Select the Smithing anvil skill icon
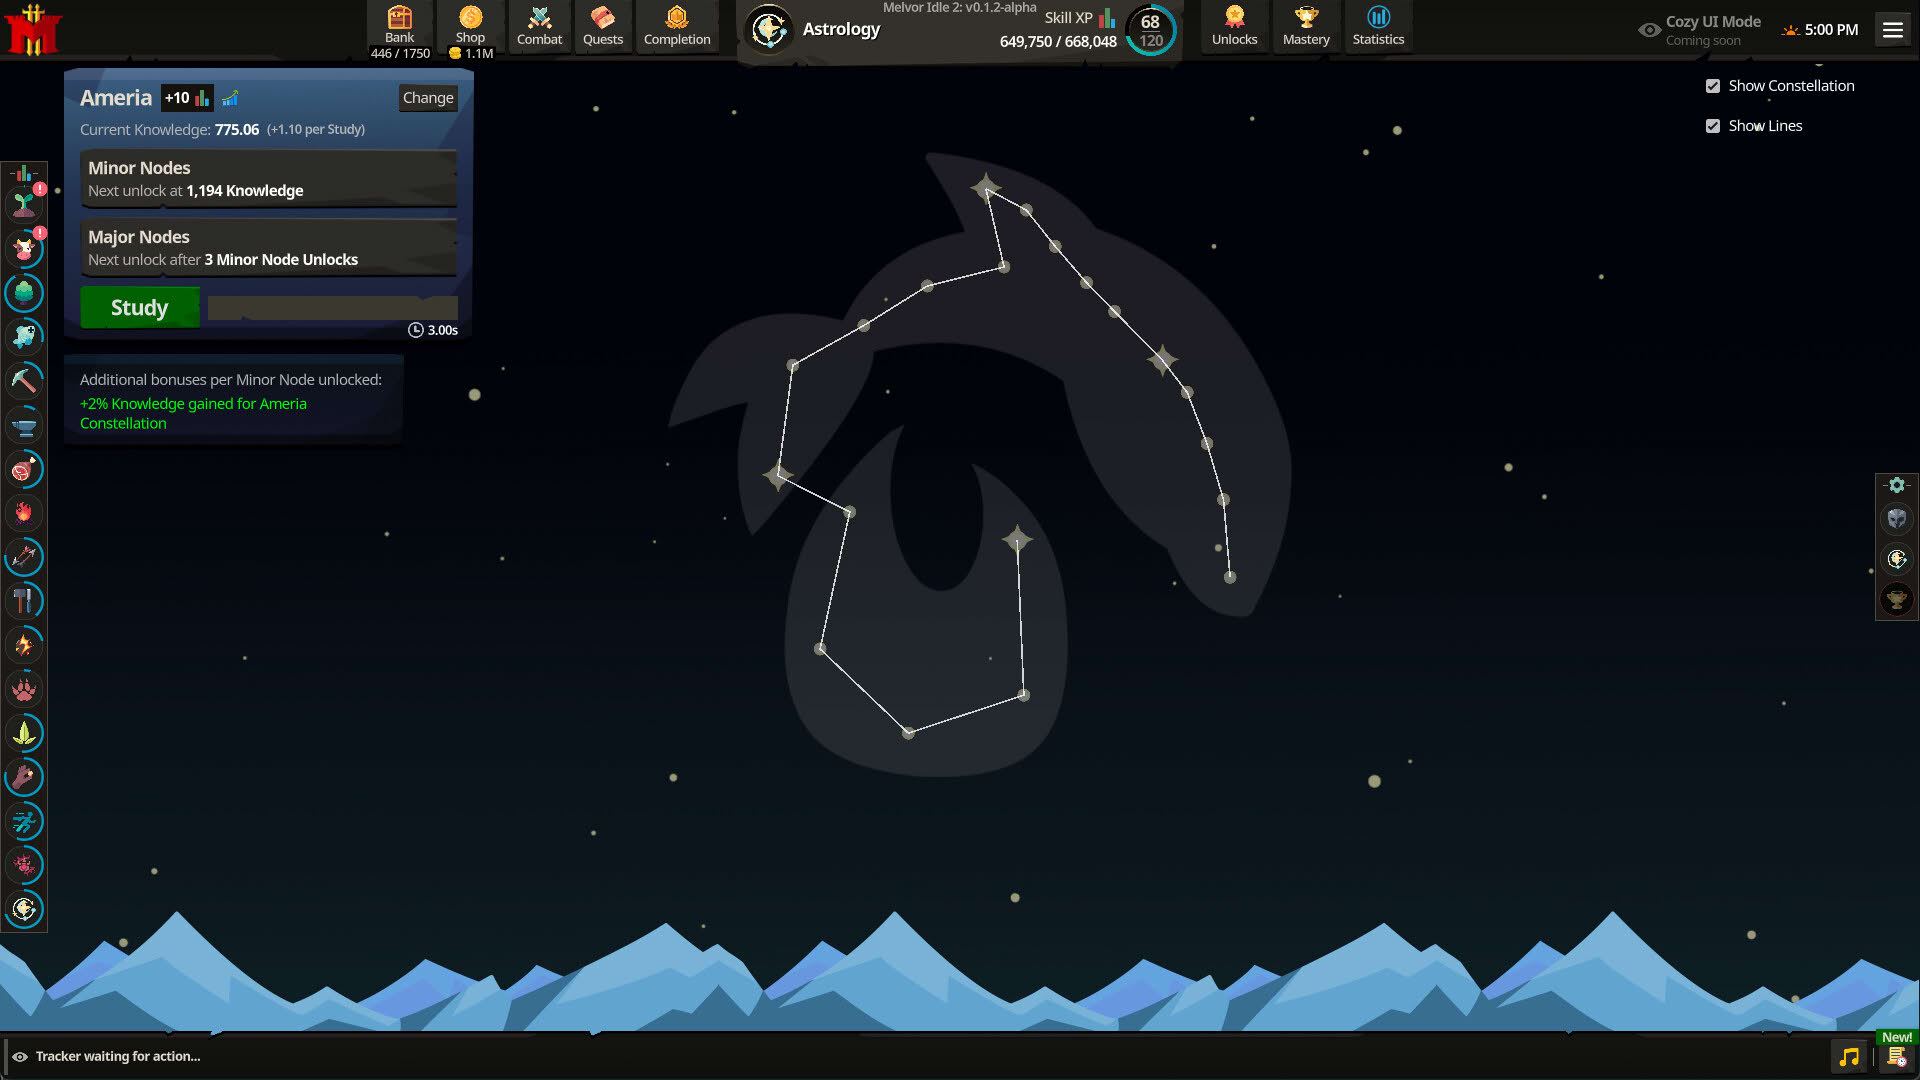Screen dimensions: 1920x1080 click(x=24, y=425)
